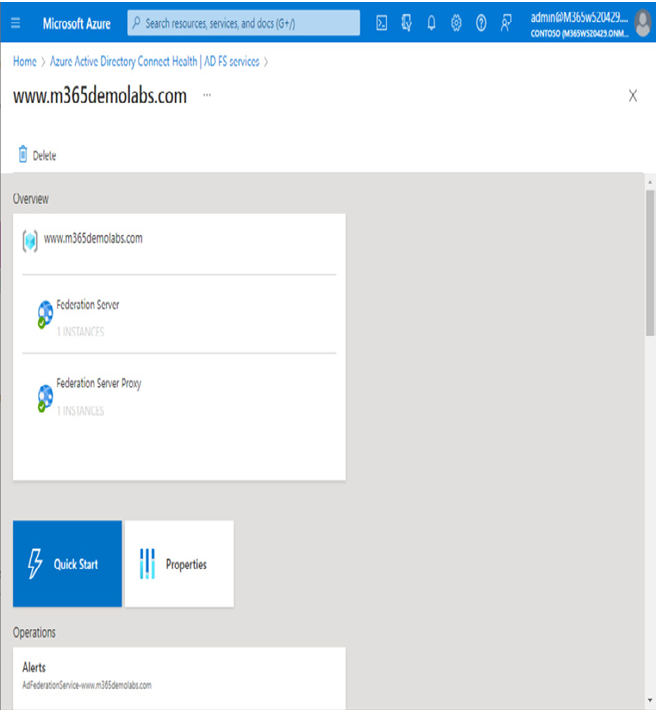Click the search resources input field
This screenshot has height=713, width=658.
(244, 23)
